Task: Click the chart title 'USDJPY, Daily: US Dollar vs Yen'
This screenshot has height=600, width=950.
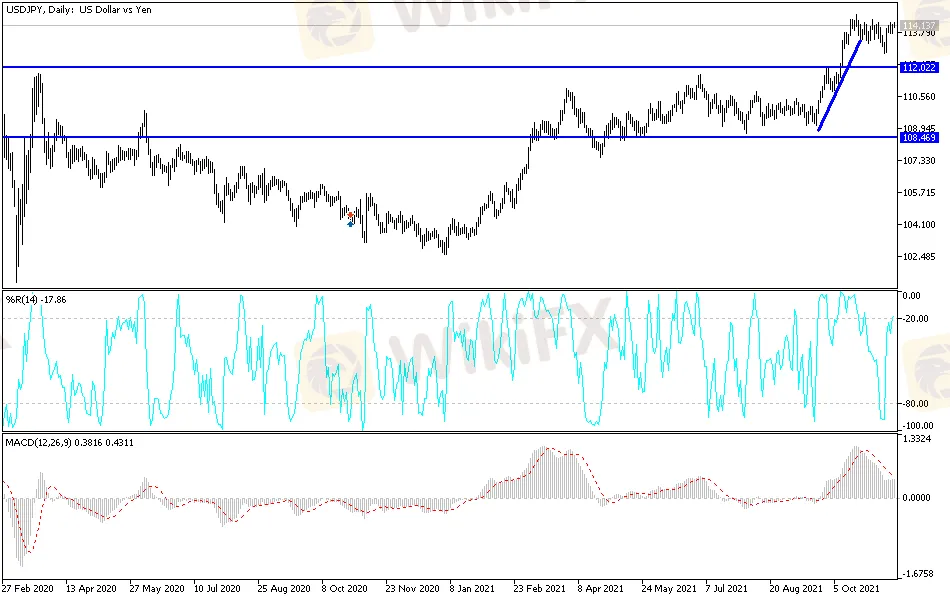Action: tap(79, 10)
